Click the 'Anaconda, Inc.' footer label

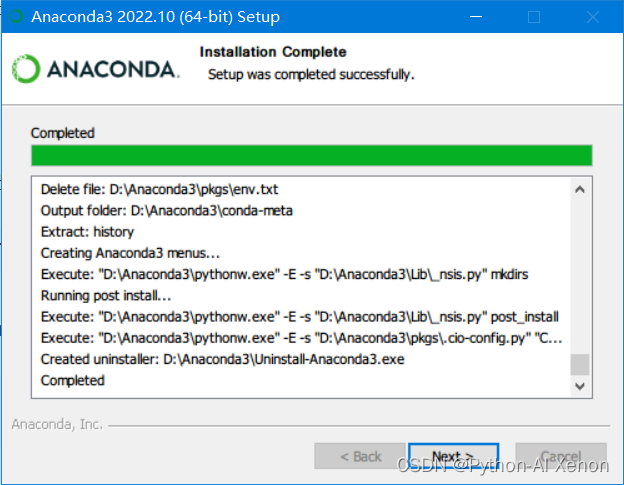57,425
